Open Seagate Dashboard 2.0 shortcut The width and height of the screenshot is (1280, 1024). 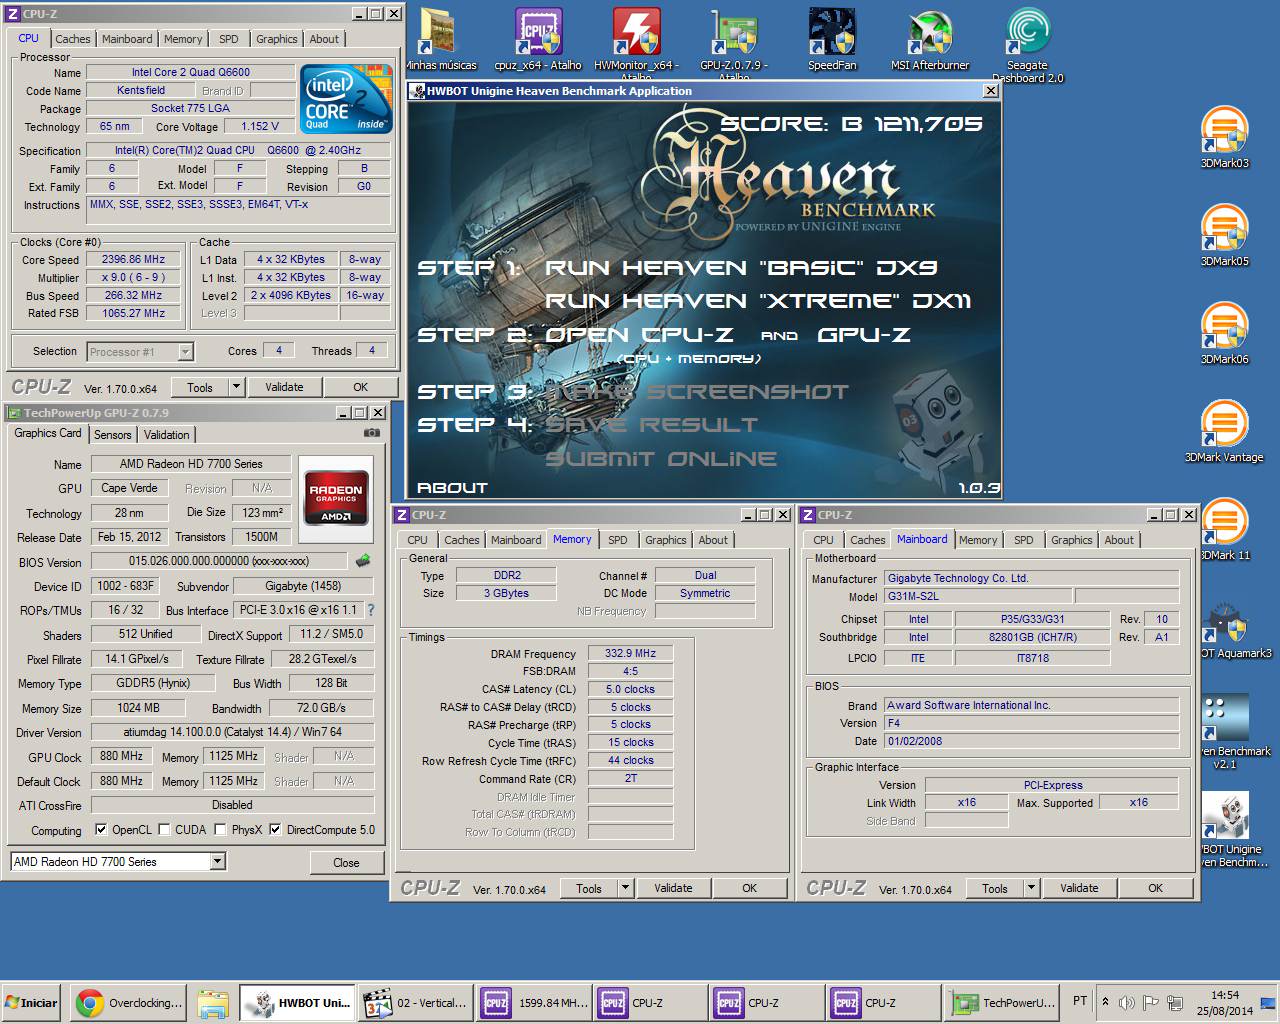point(1027,44)
